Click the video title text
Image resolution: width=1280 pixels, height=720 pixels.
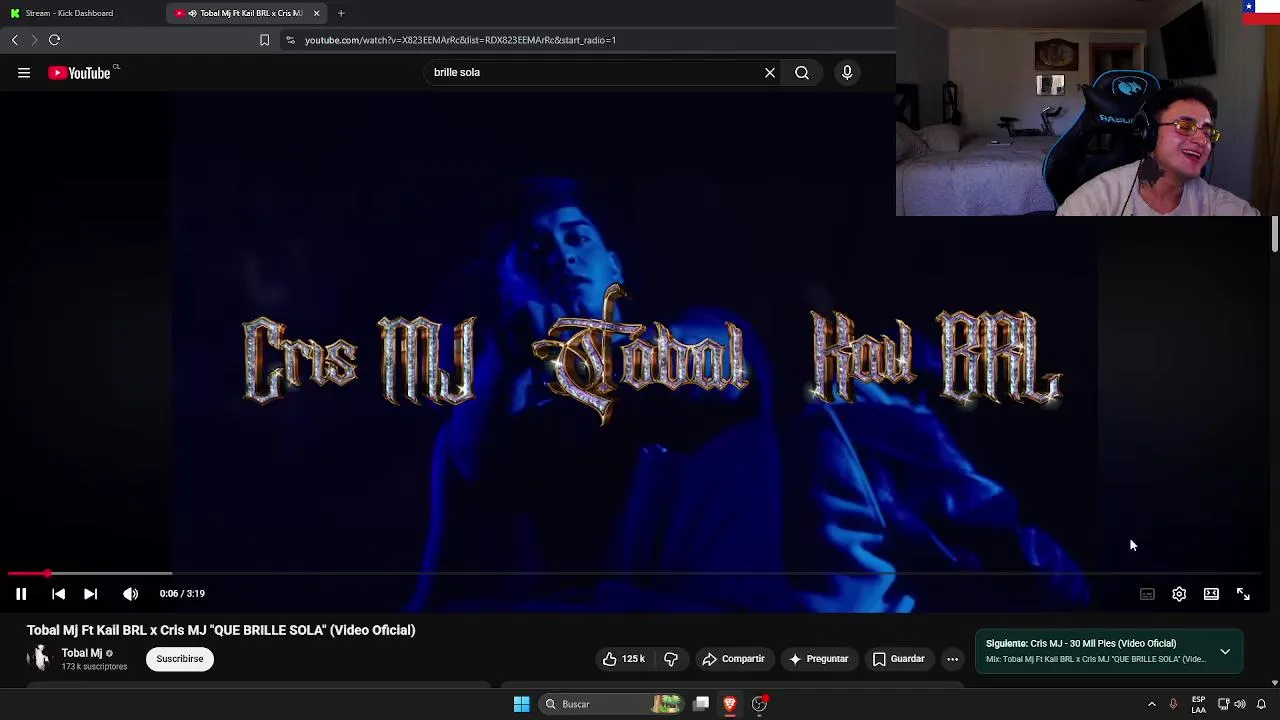221,630
